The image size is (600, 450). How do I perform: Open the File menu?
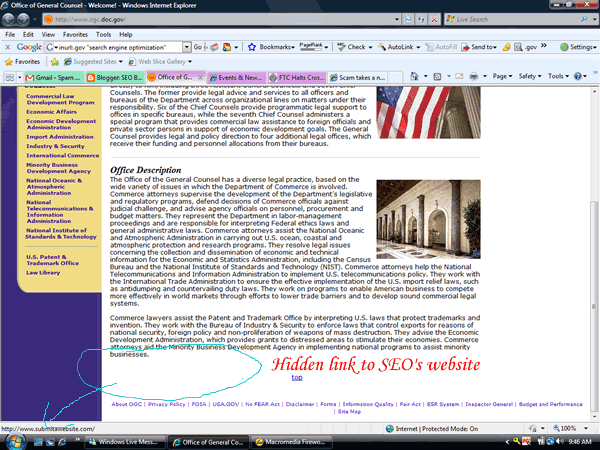pos(10,34)
